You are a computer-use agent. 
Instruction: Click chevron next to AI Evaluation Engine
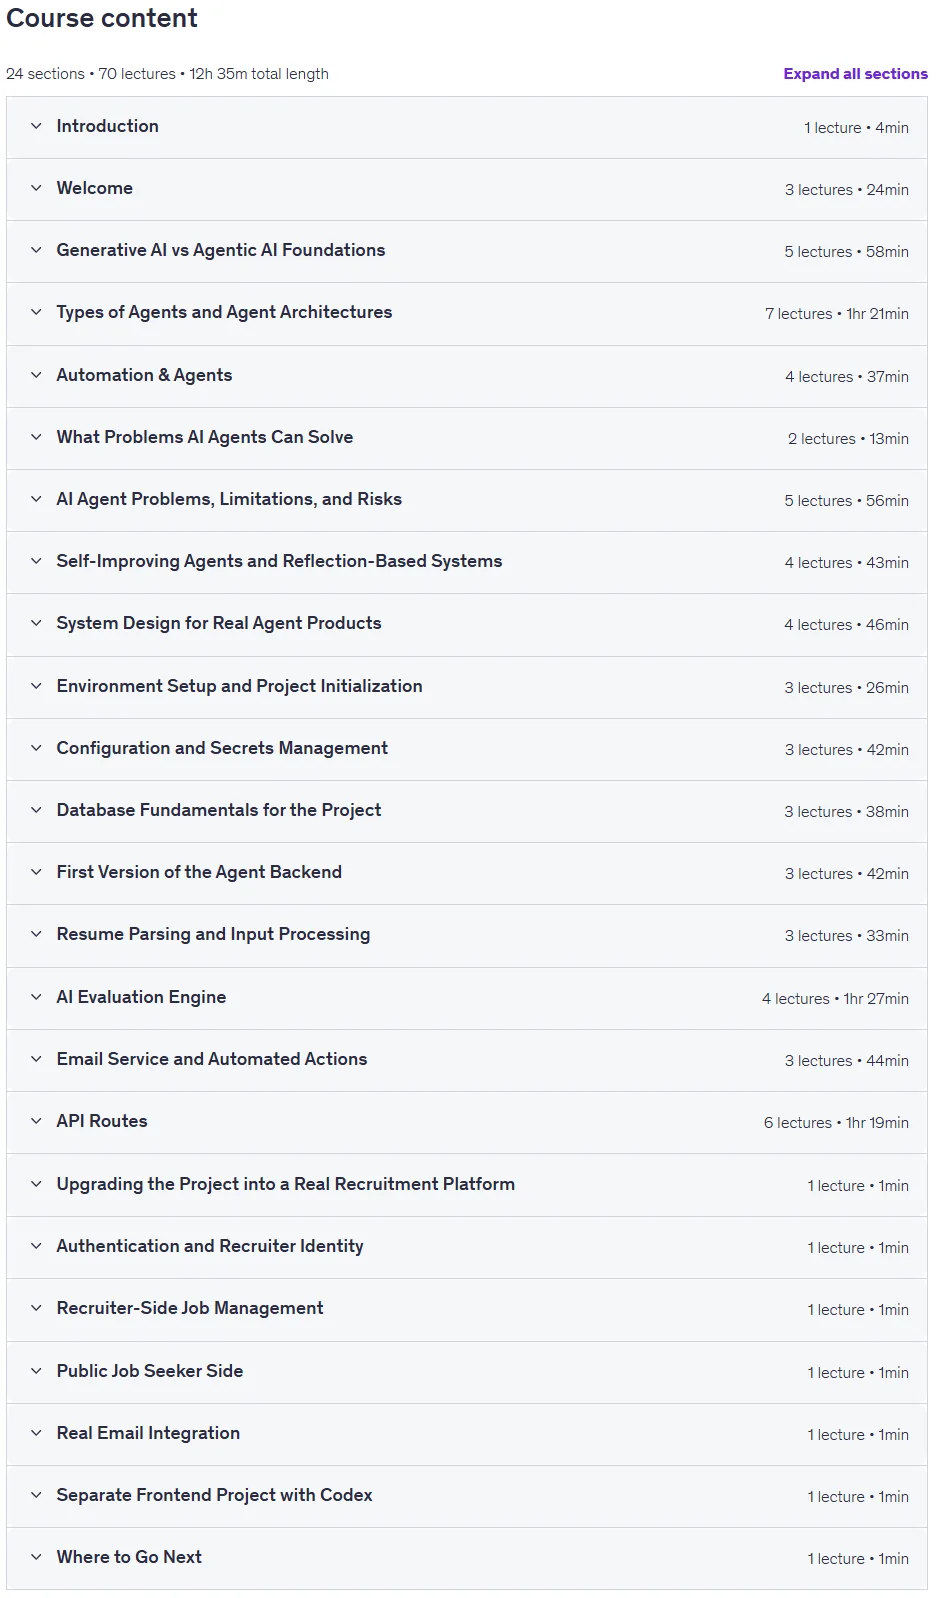[36, 997]
